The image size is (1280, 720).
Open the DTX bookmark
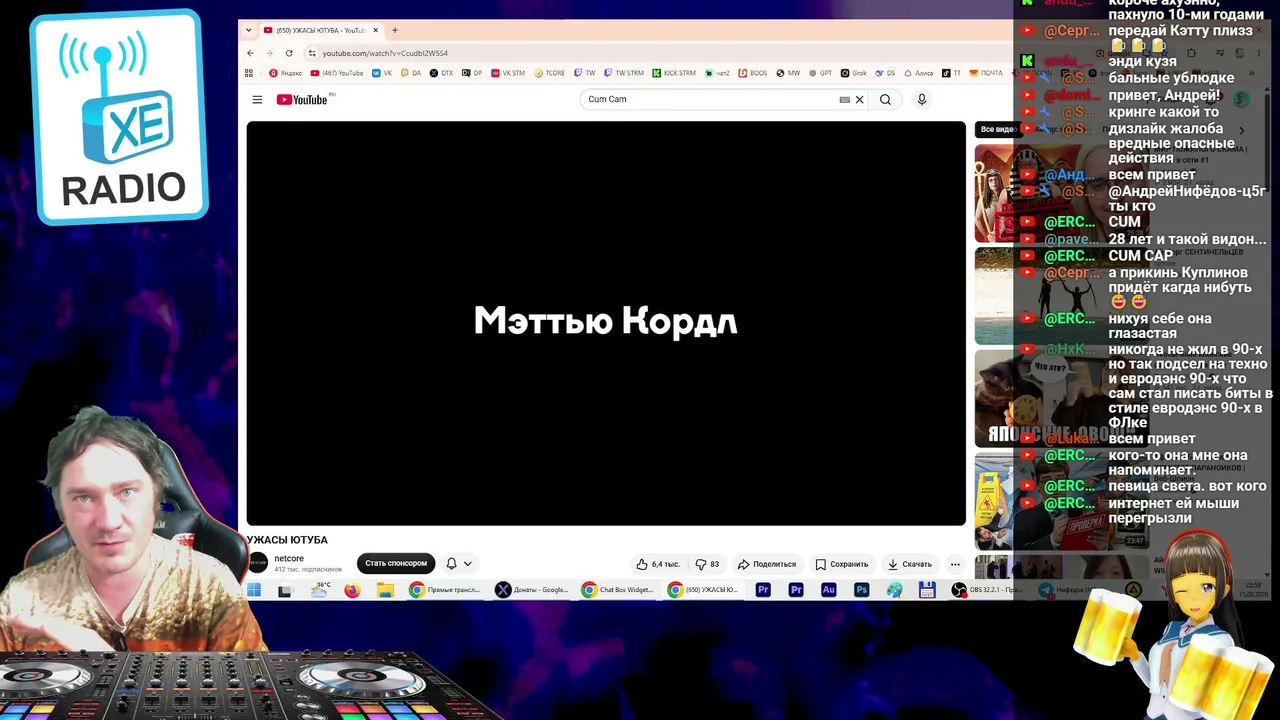click(441, 73)
